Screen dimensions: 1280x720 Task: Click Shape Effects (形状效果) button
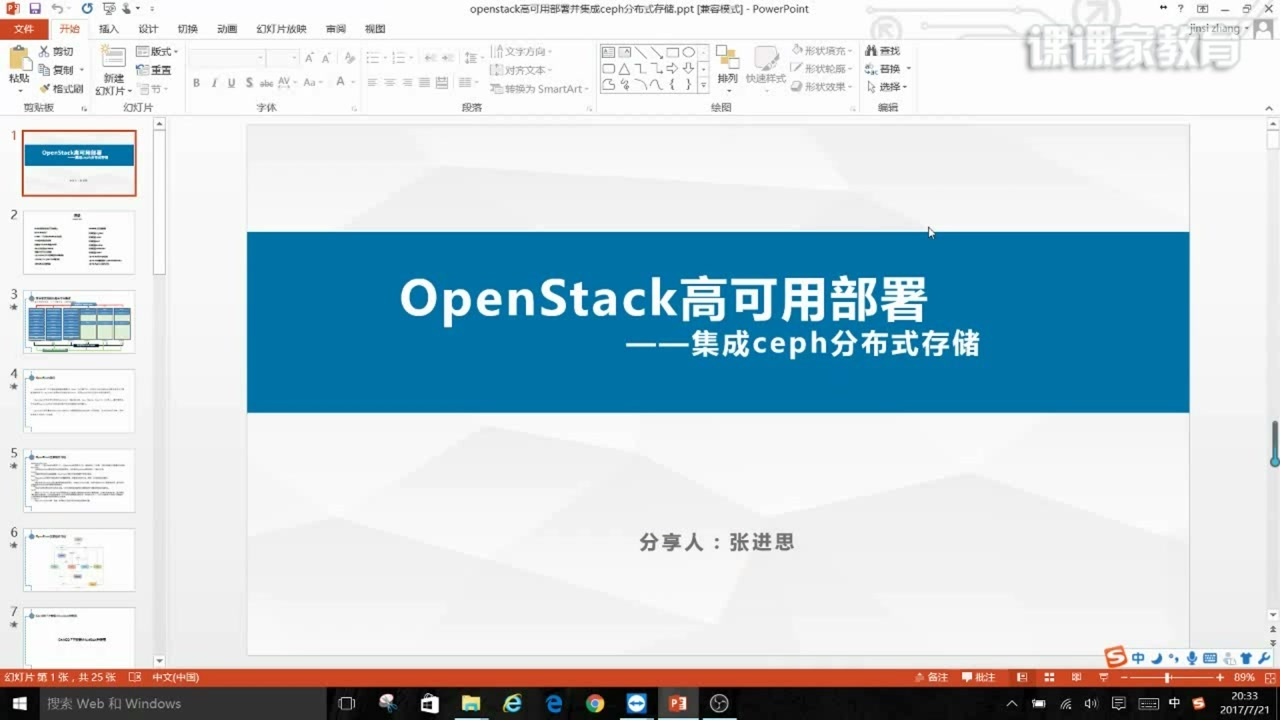click(x=824, y=87)
